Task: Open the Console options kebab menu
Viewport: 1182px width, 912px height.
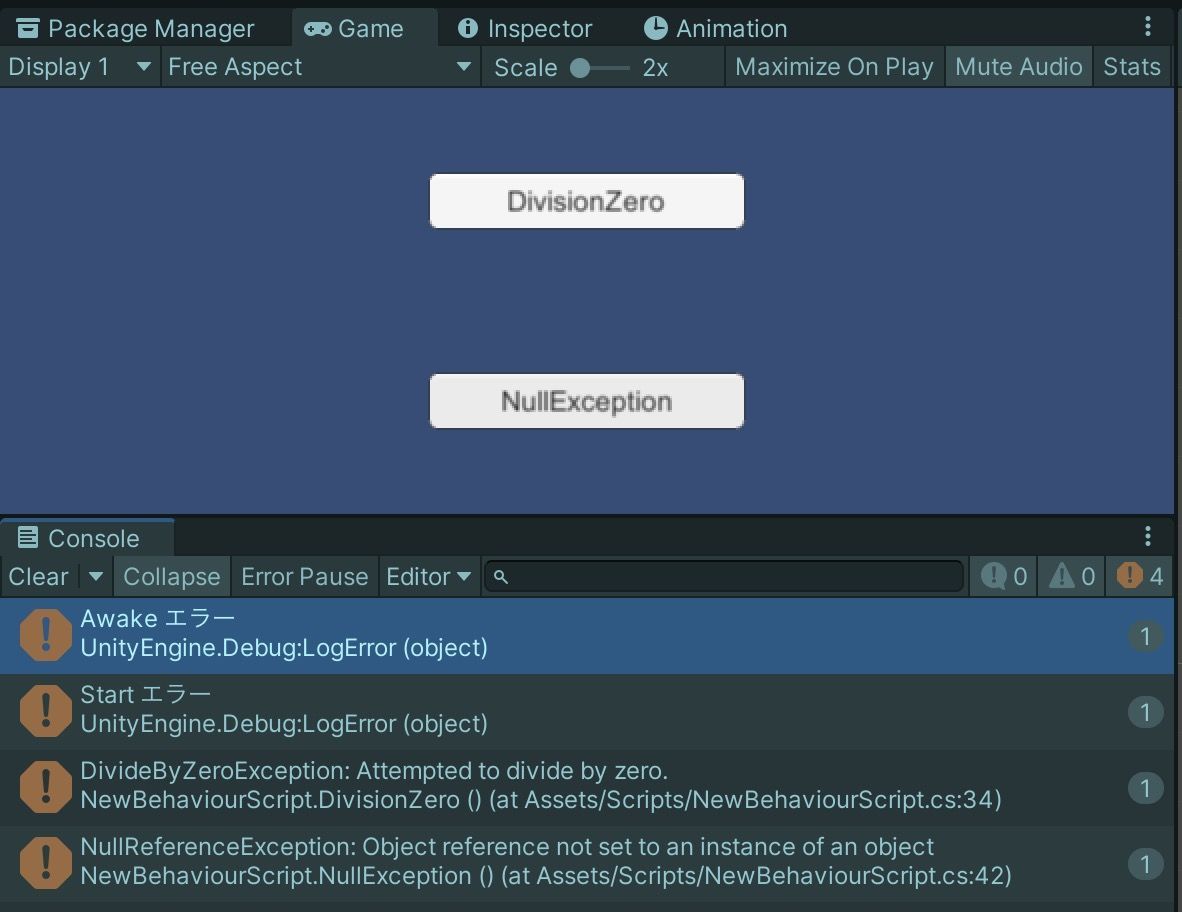Action: tap(1147, 537)
